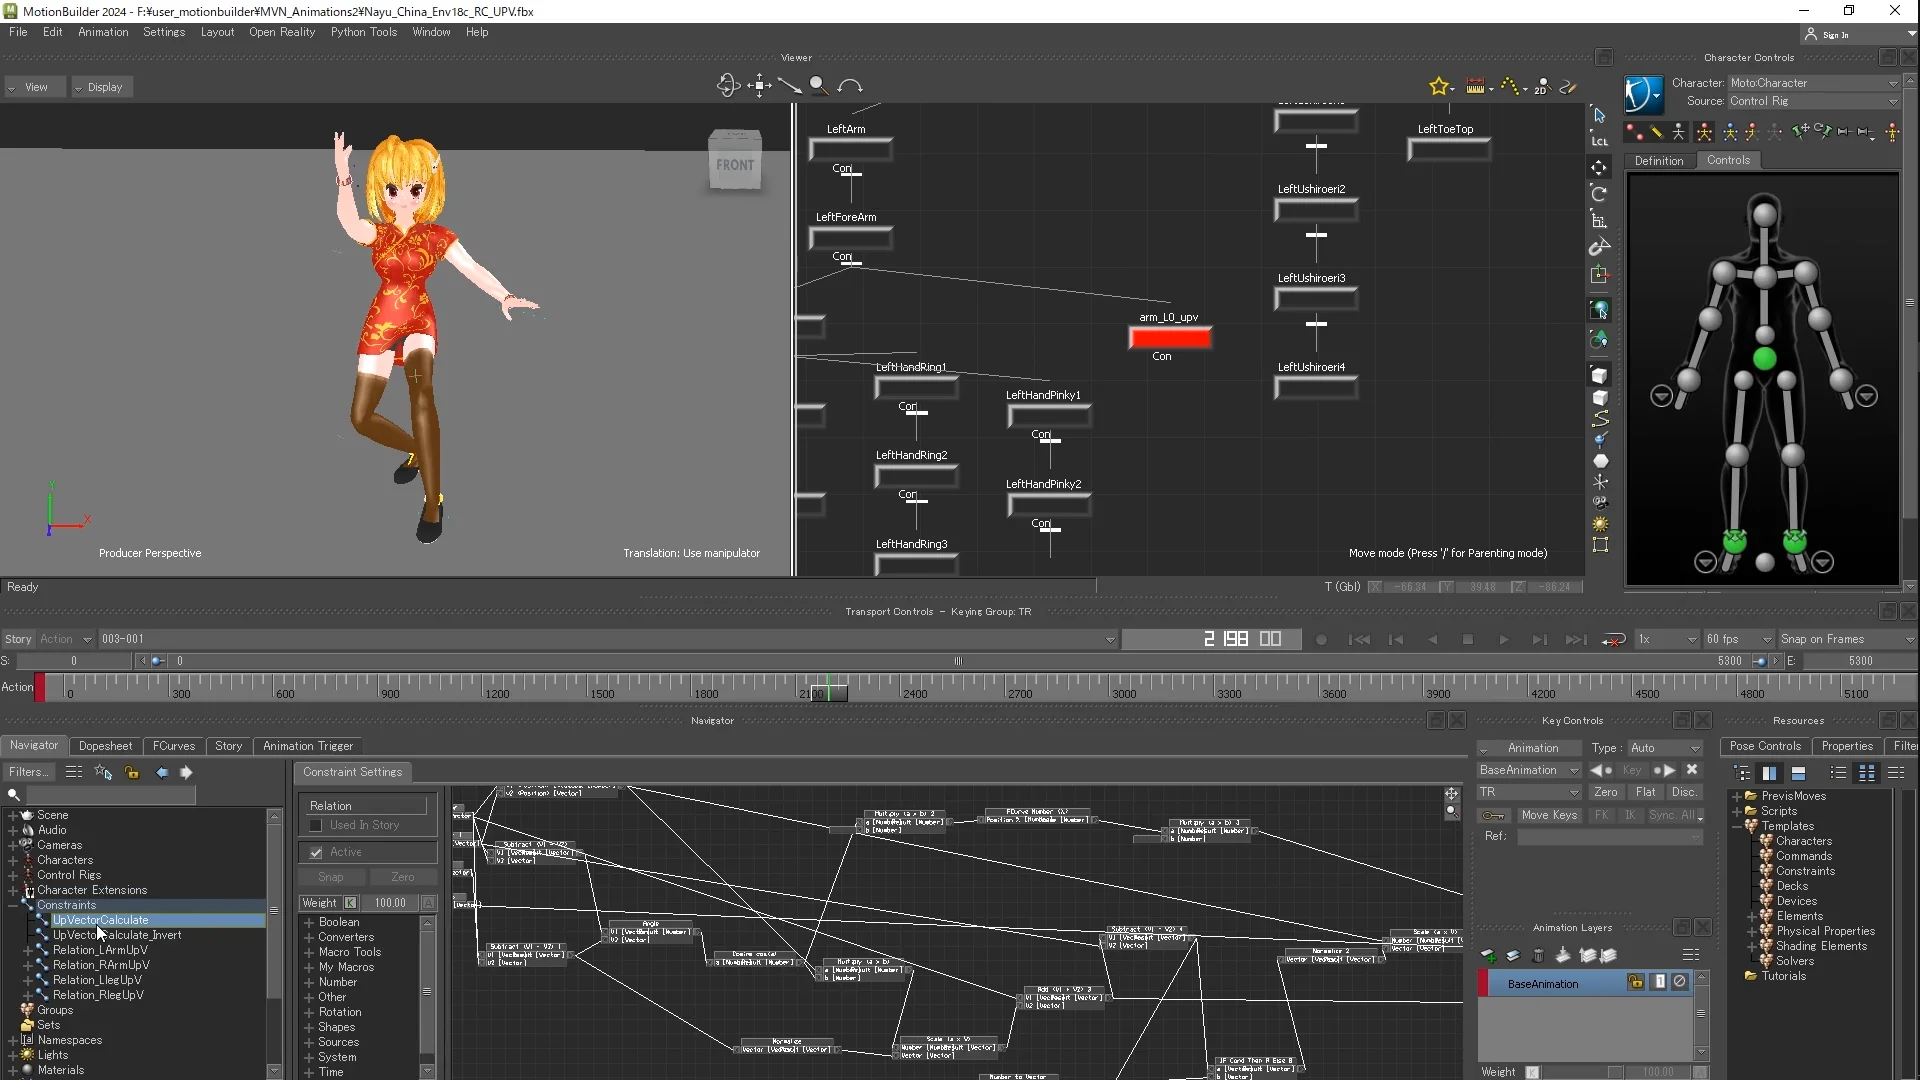Click the Zero button in Key Controls
Screen dimensions: 1920x1080
tap(1605, 791)
